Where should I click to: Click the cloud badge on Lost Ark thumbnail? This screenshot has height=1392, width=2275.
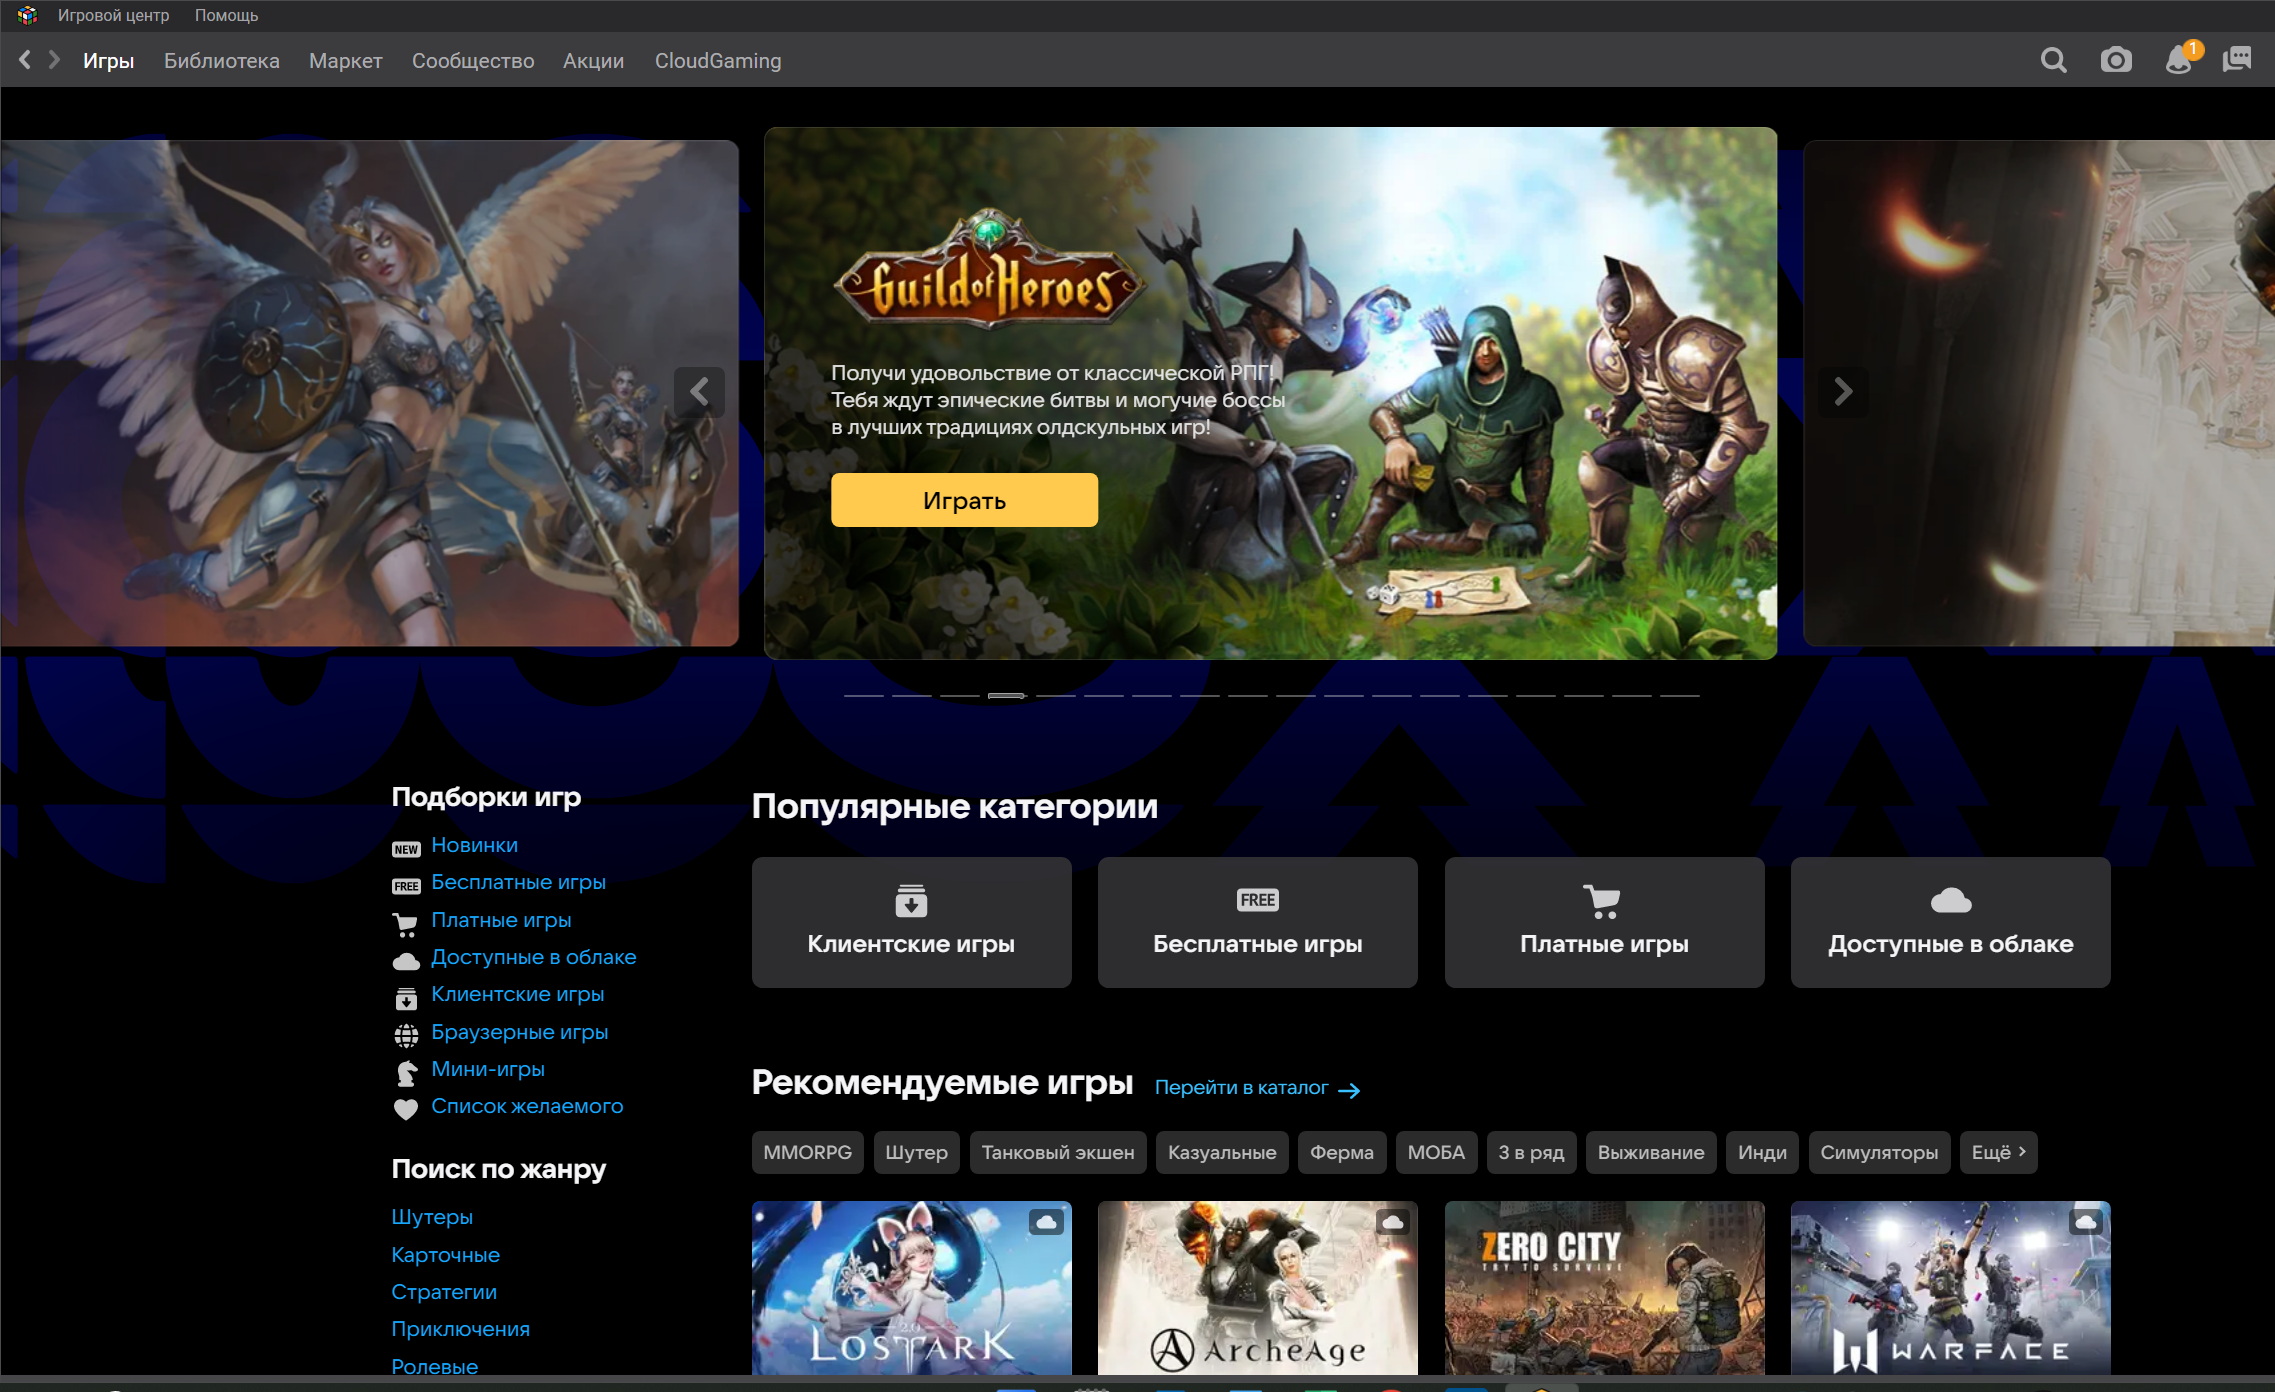(x=1046, y=1222)
